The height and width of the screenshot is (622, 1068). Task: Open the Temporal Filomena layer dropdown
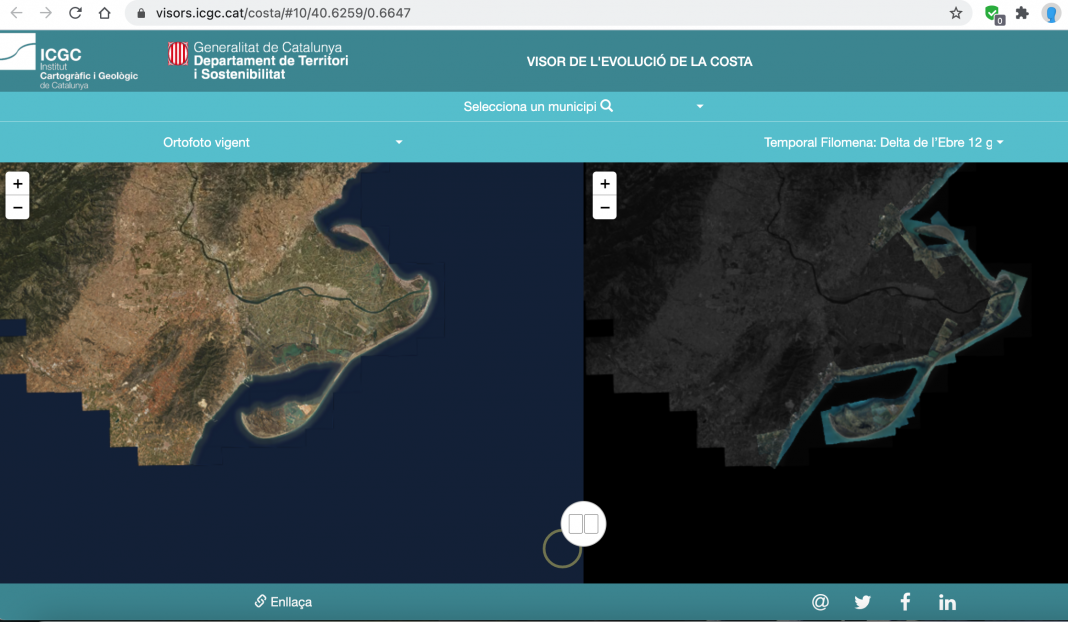(x=883, y=143)
